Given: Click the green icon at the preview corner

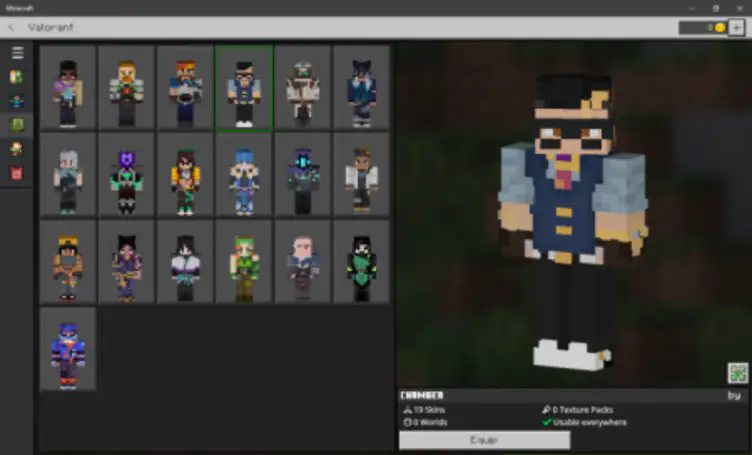Looking at the screenshot, I should (738, 373).
